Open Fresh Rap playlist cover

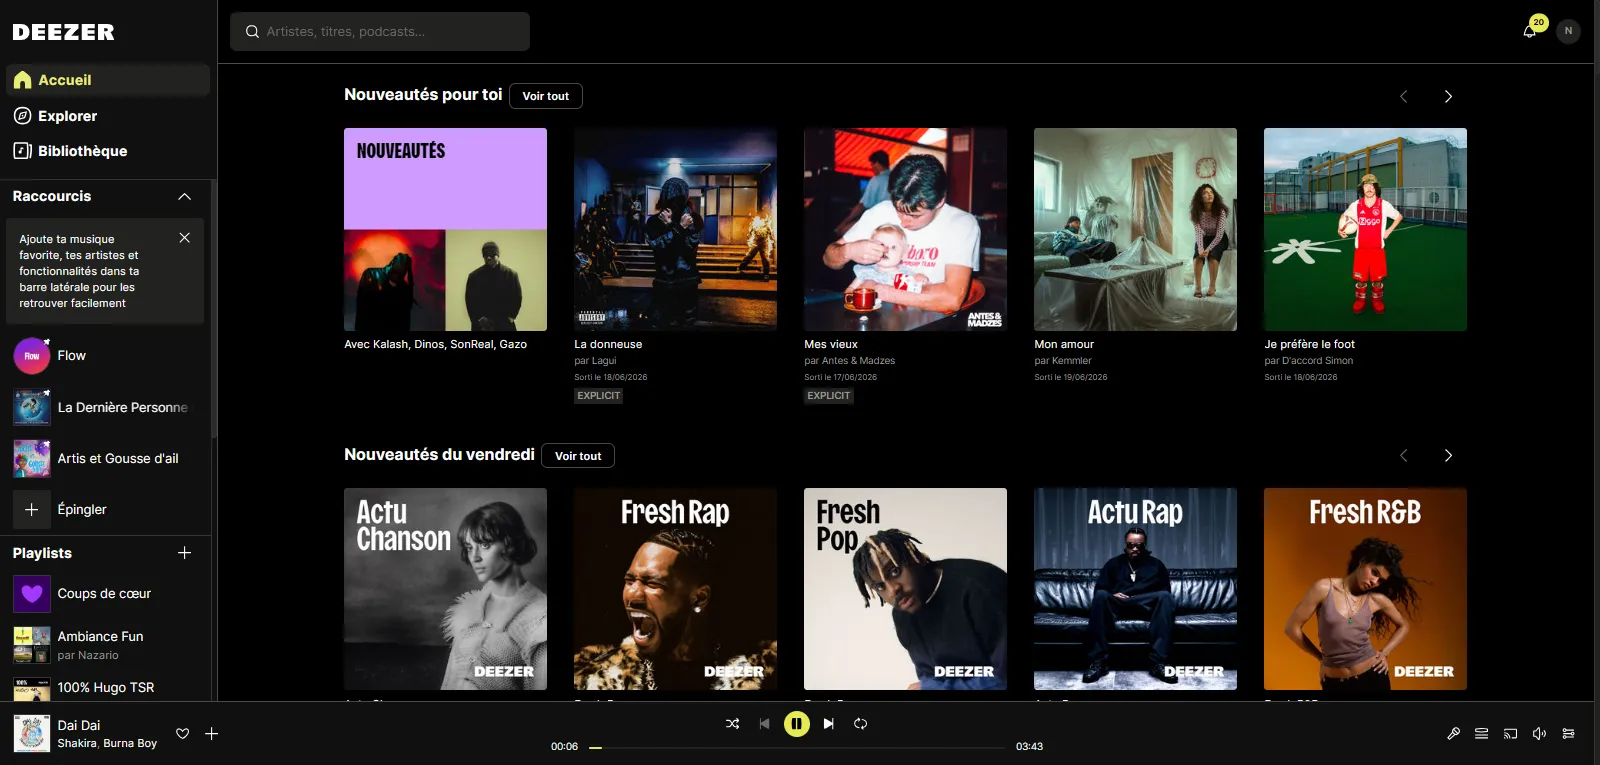point(675,589)
